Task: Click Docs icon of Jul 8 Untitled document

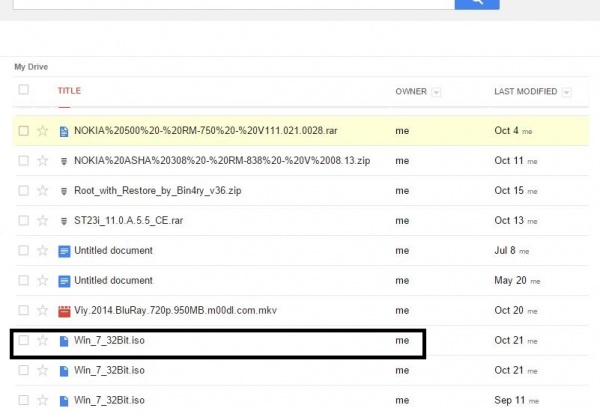Action: (64, 251)
